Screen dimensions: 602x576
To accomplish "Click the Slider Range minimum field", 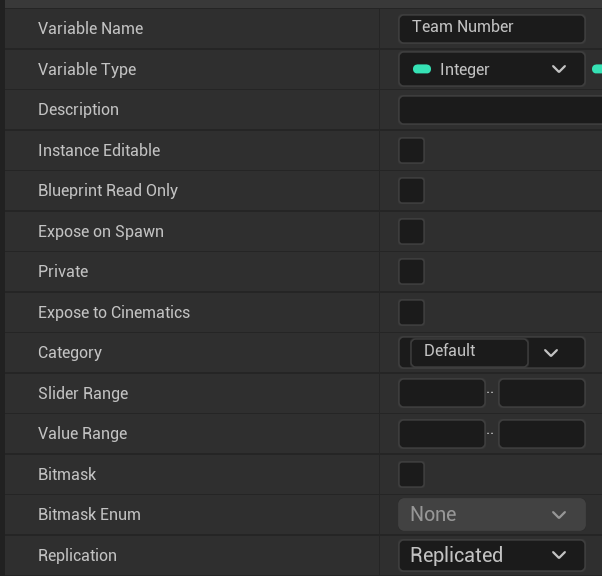I will pyautogui.click(x=441, y=394).
